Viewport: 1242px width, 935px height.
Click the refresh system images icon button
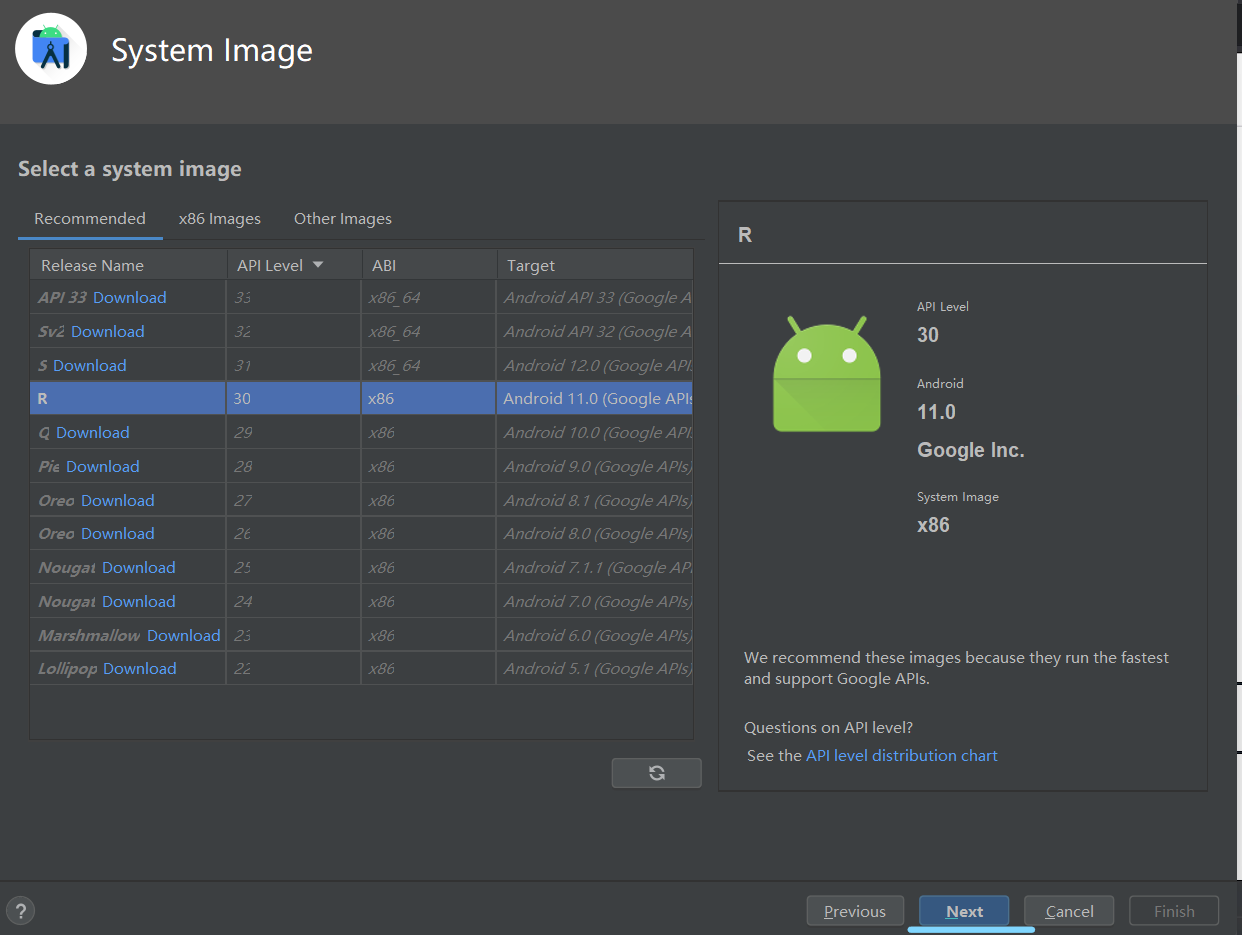(x=656, y=773)
